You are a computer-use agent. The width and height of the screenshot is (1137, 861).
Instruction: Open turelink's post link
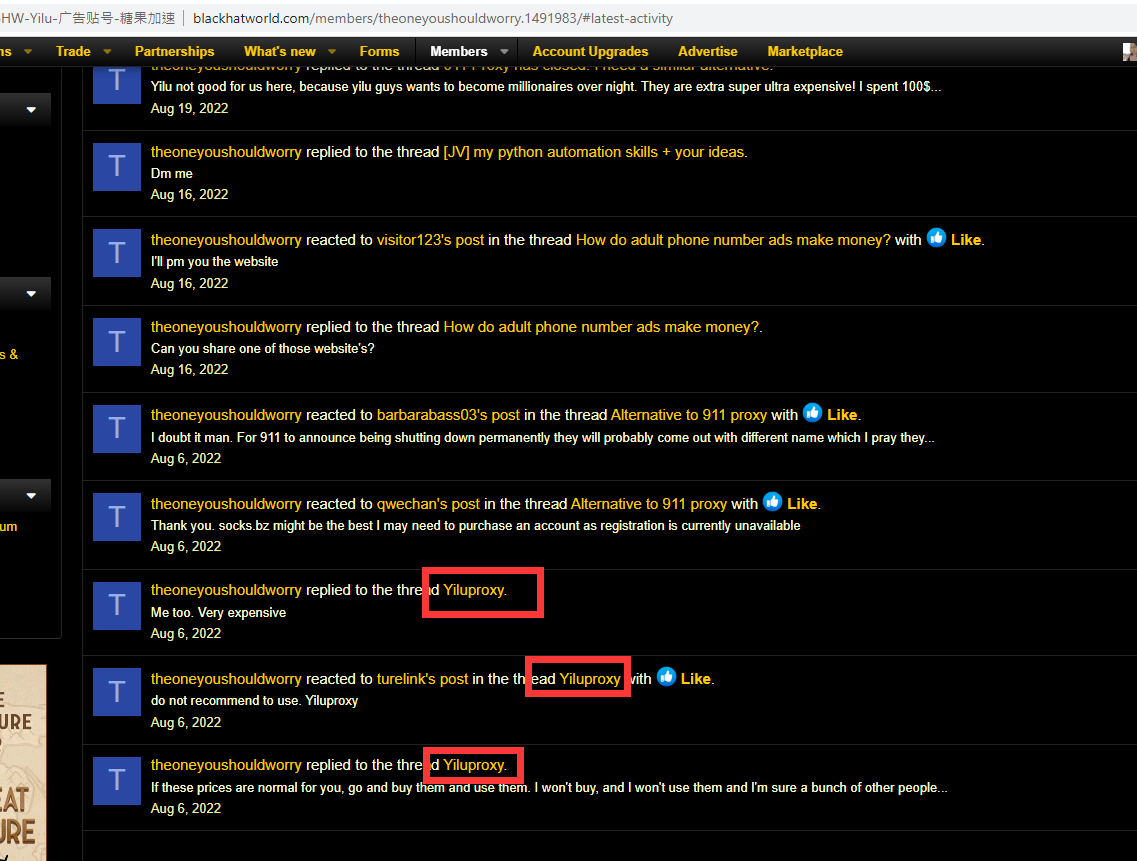(x=423, y=679)
